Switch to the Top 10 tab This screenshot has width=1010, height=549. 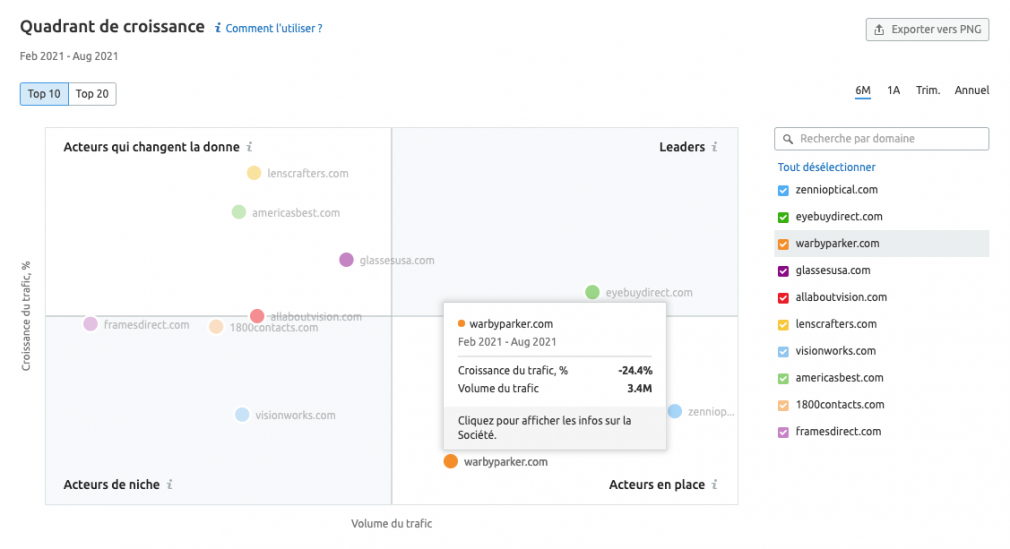pyautogui.click(x=44, y=94)
